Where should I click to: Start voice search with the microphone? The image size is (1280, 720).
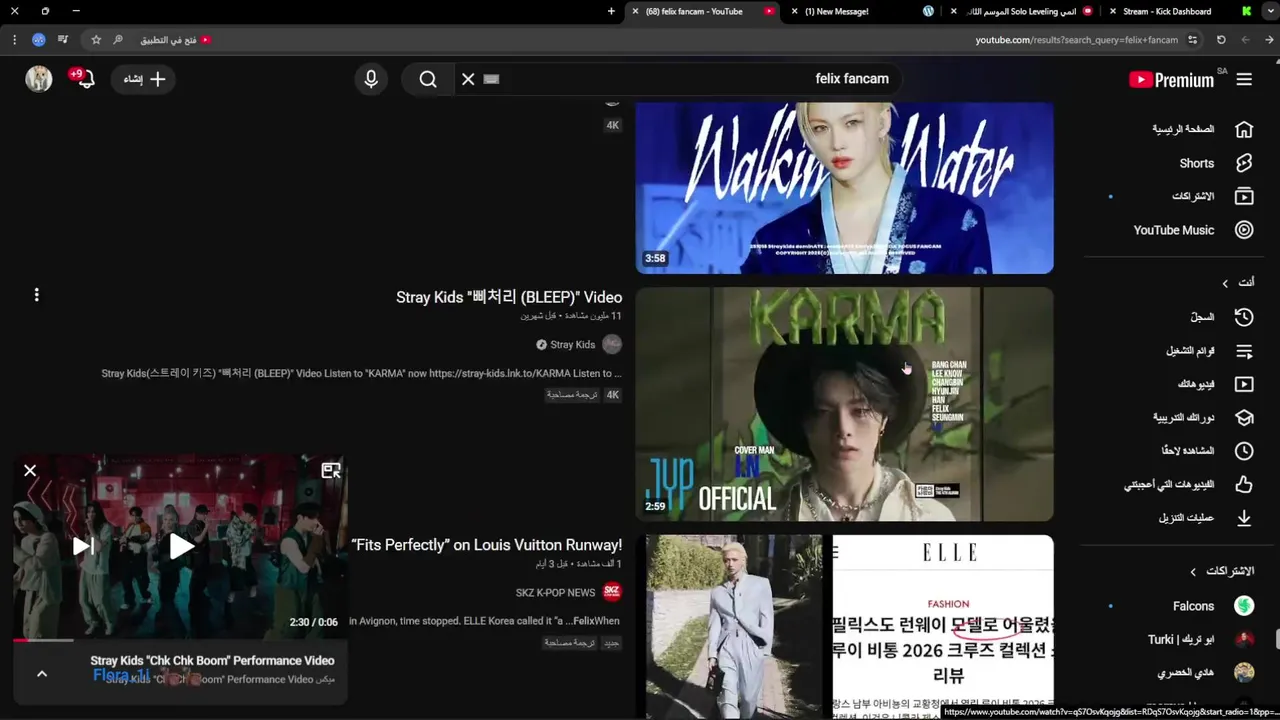click(371, 79)
